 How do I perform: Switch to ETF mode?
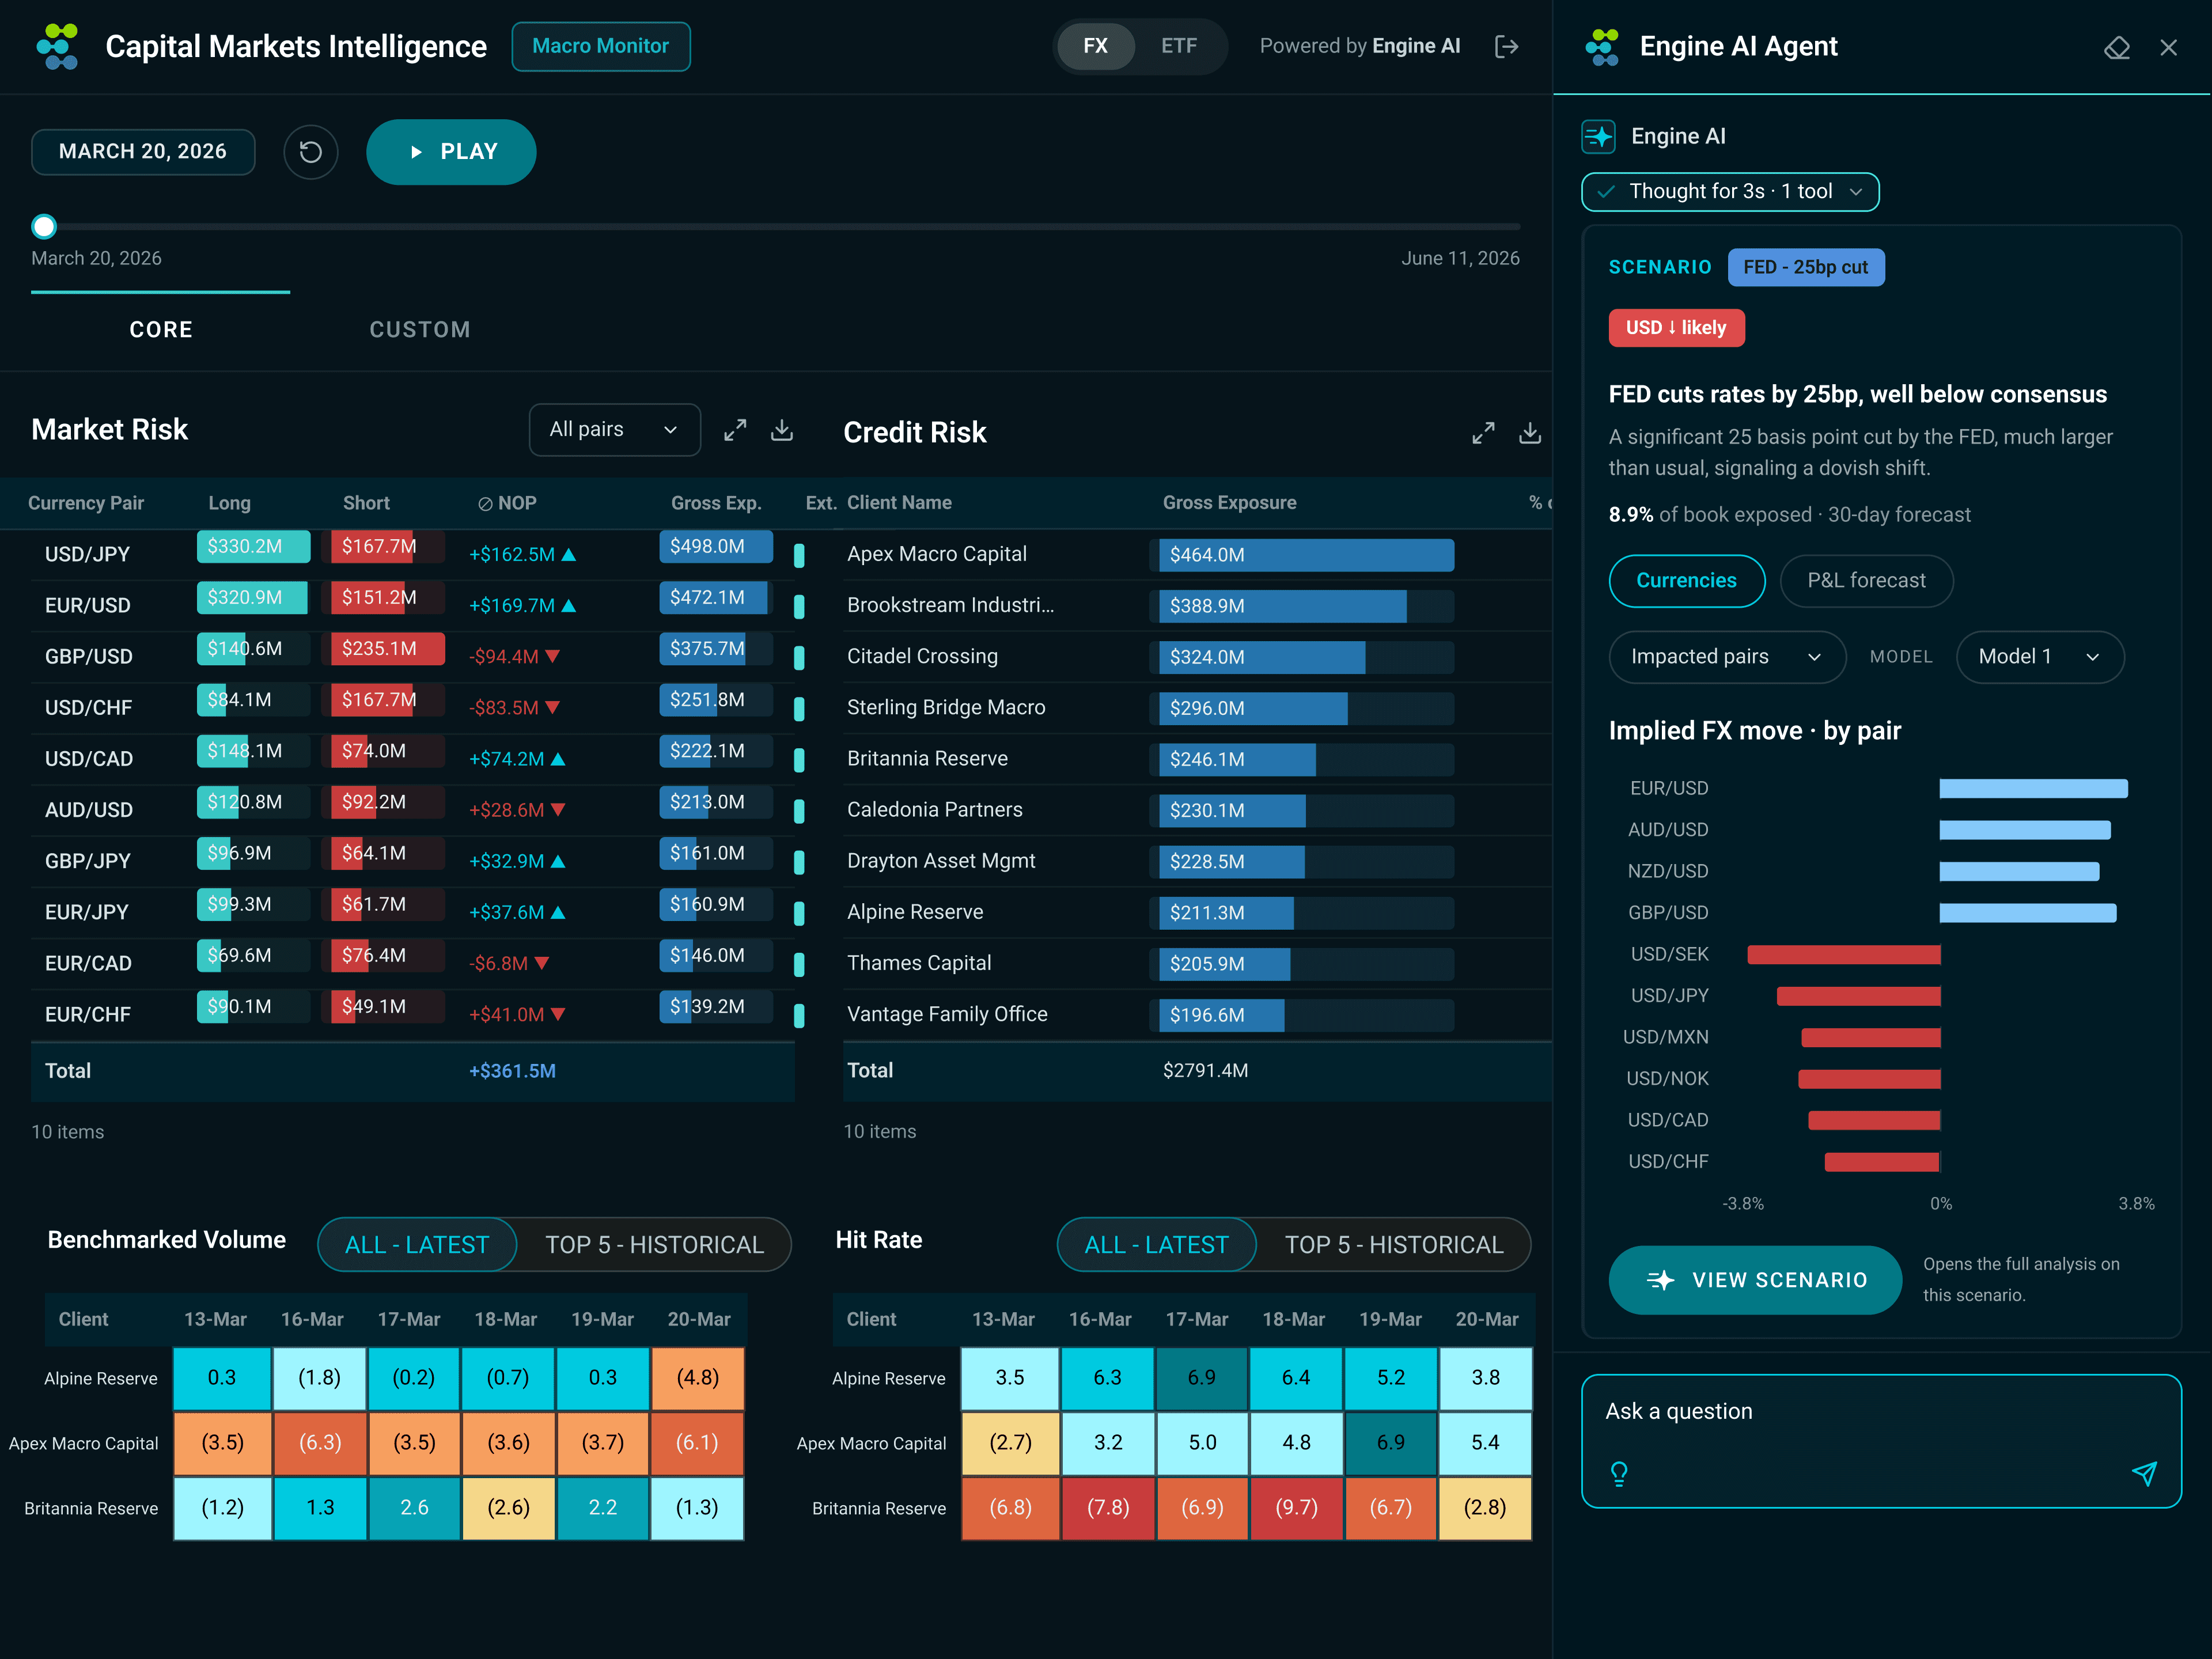[1178, 46]
